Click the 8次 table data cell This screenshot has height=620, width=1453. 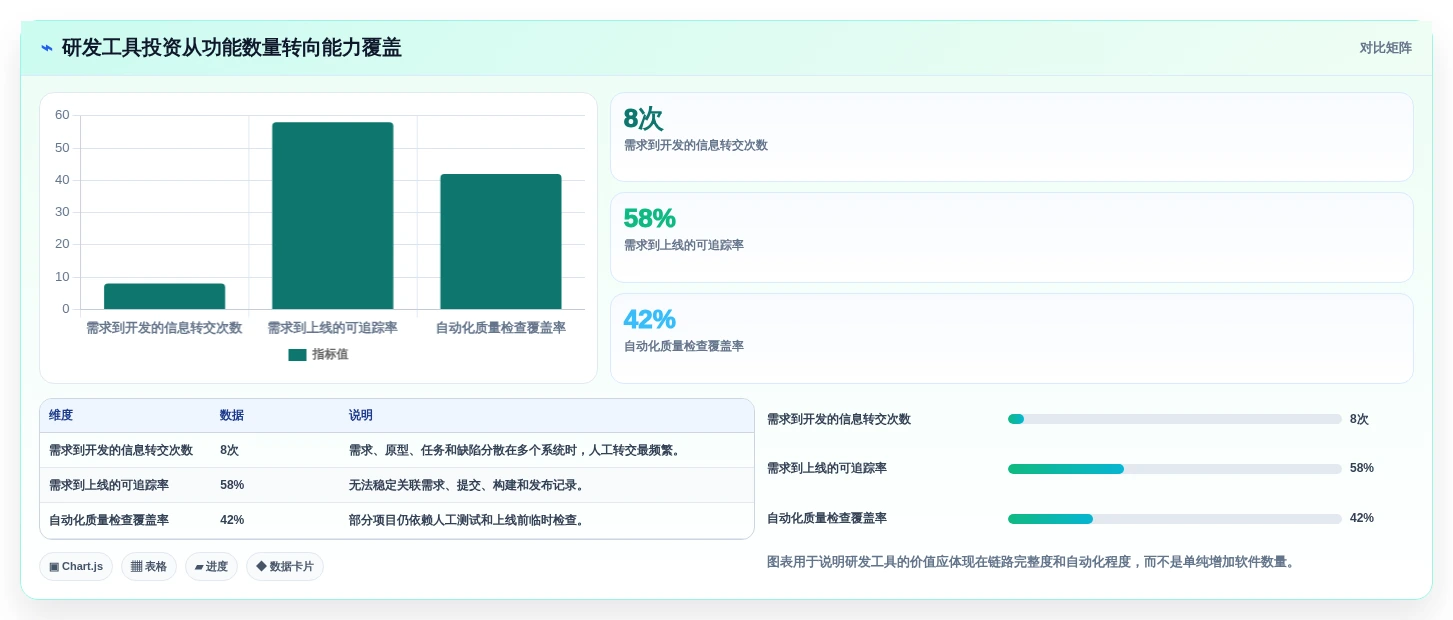pos(230,451)
